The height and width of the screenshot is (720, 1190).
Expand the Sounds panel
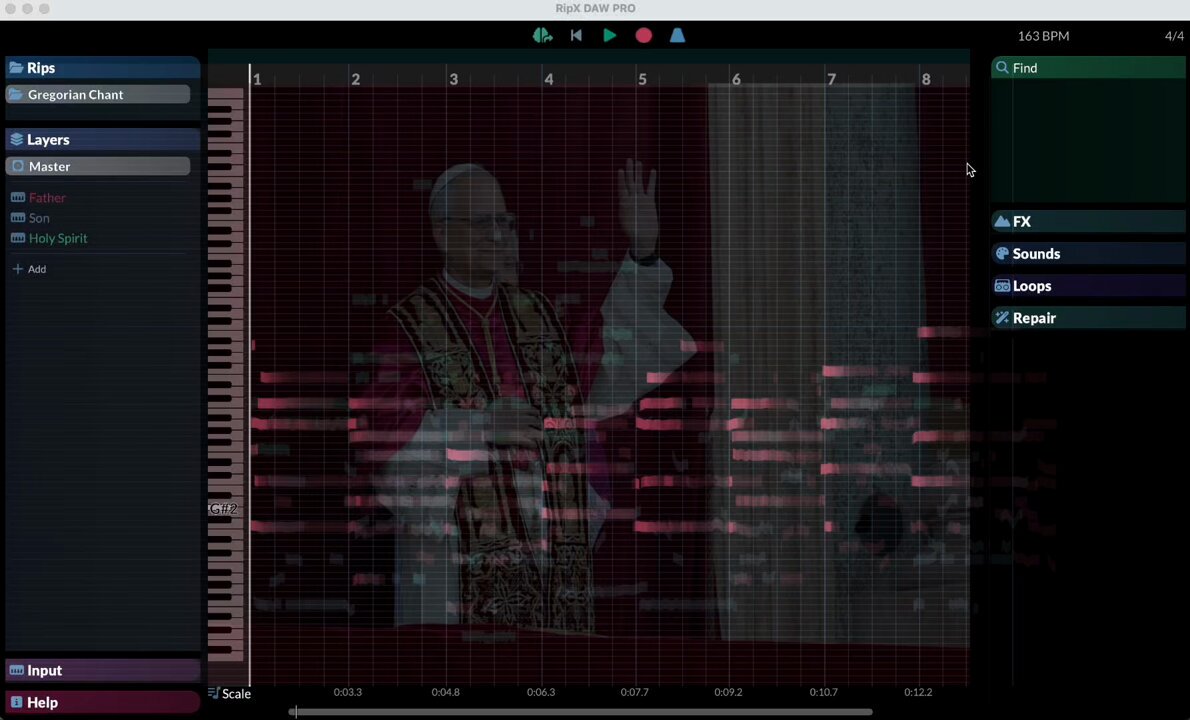1088,253
